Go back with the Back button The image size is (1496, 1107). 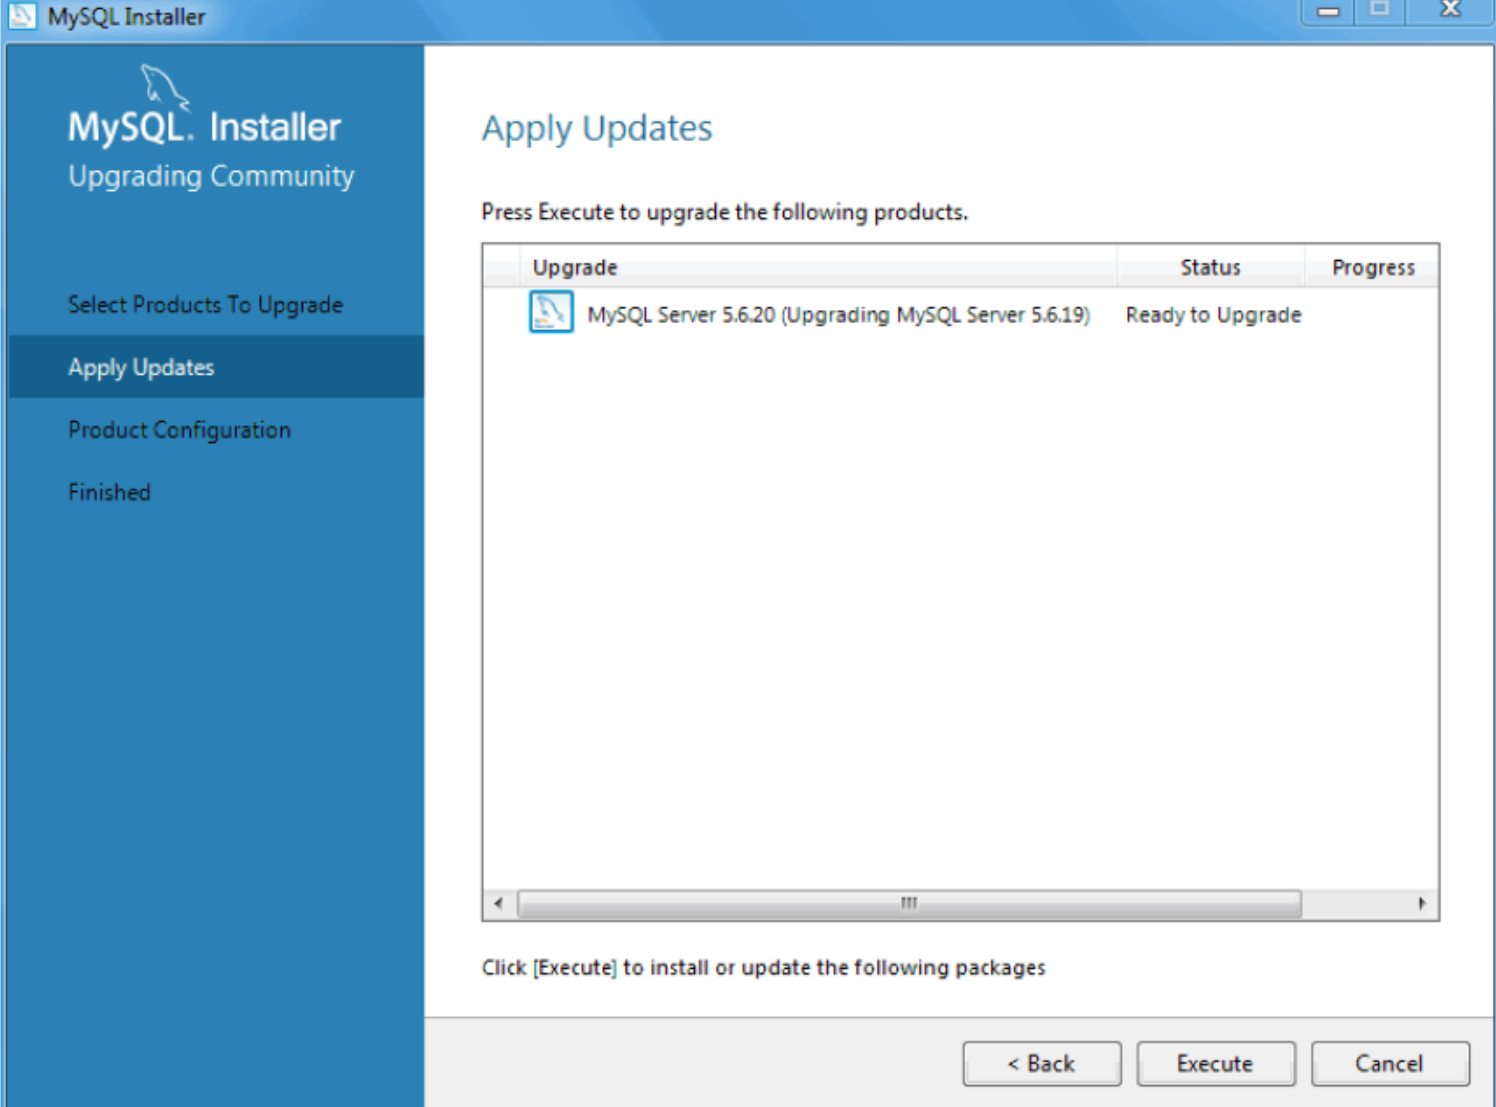1041,1063
